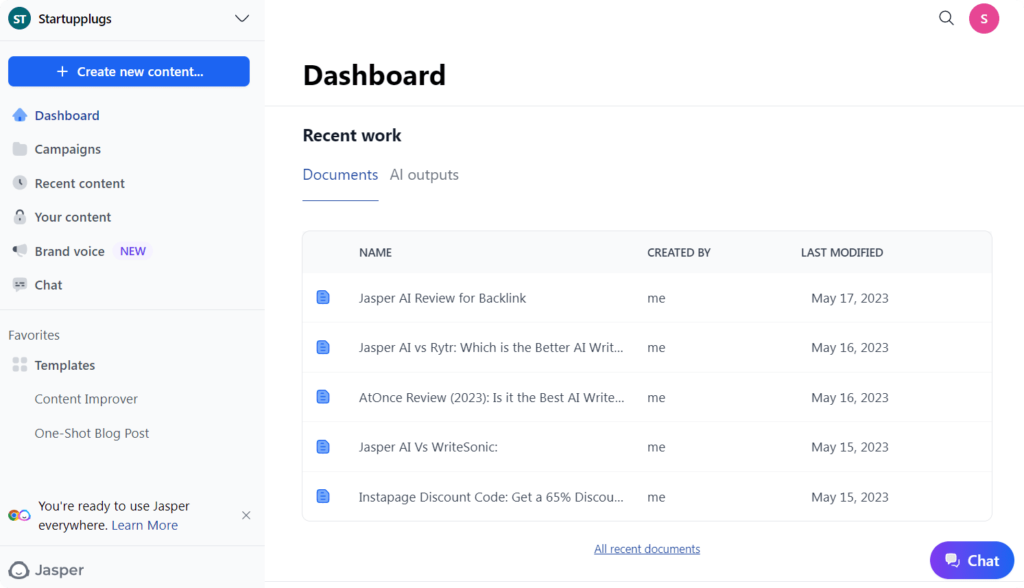
Task: Open the One-Shot Blog Post template
Action: tap(91, 433)
